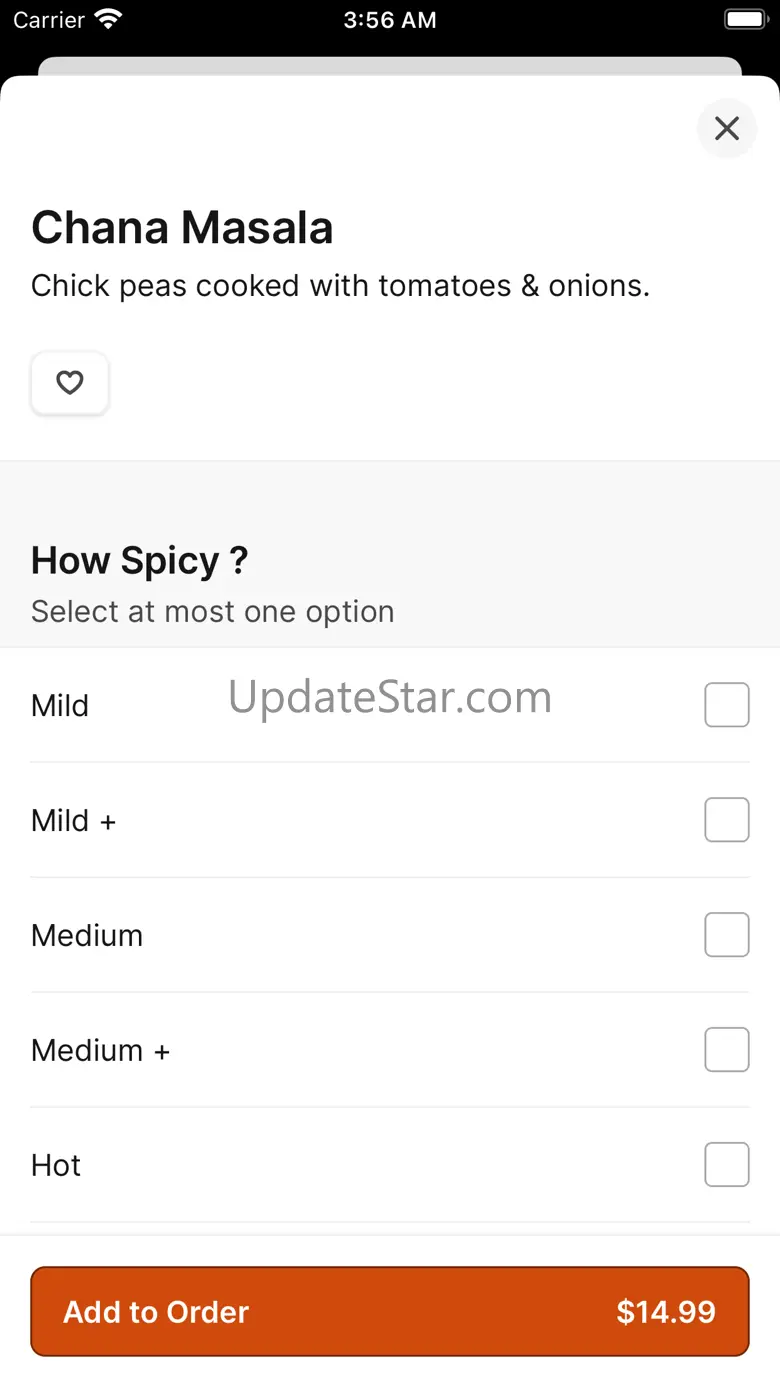Image resolution: width=780 pixels, height=1387 pixels.
Task: Tap the How Spicy ? section heading
Action: [x=139, y=561]
